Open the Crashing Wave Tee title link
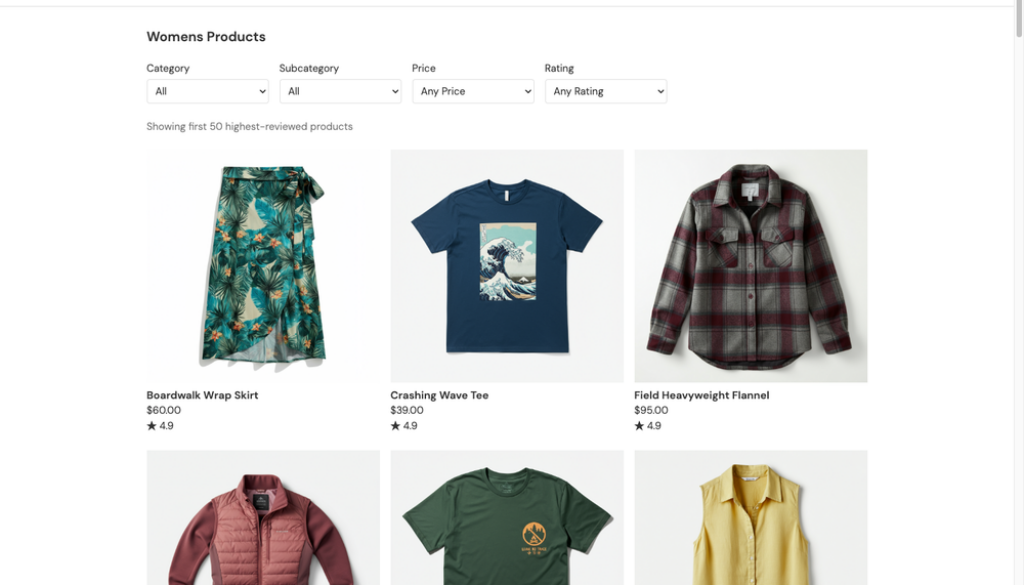The height and width of the screenshot is (585, 1024). [439, 395]
